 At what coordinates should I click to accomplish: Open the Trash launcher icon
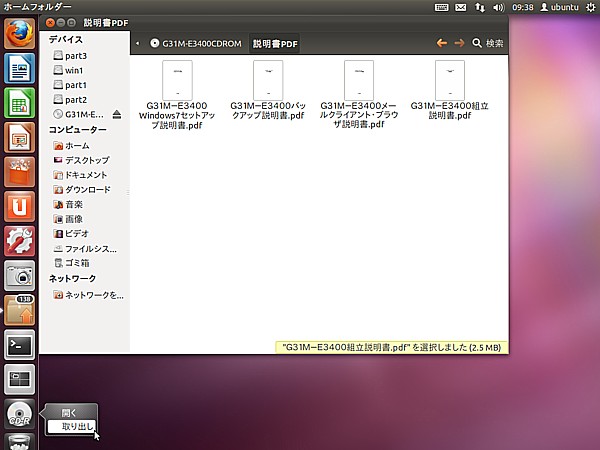coord(19,442)
